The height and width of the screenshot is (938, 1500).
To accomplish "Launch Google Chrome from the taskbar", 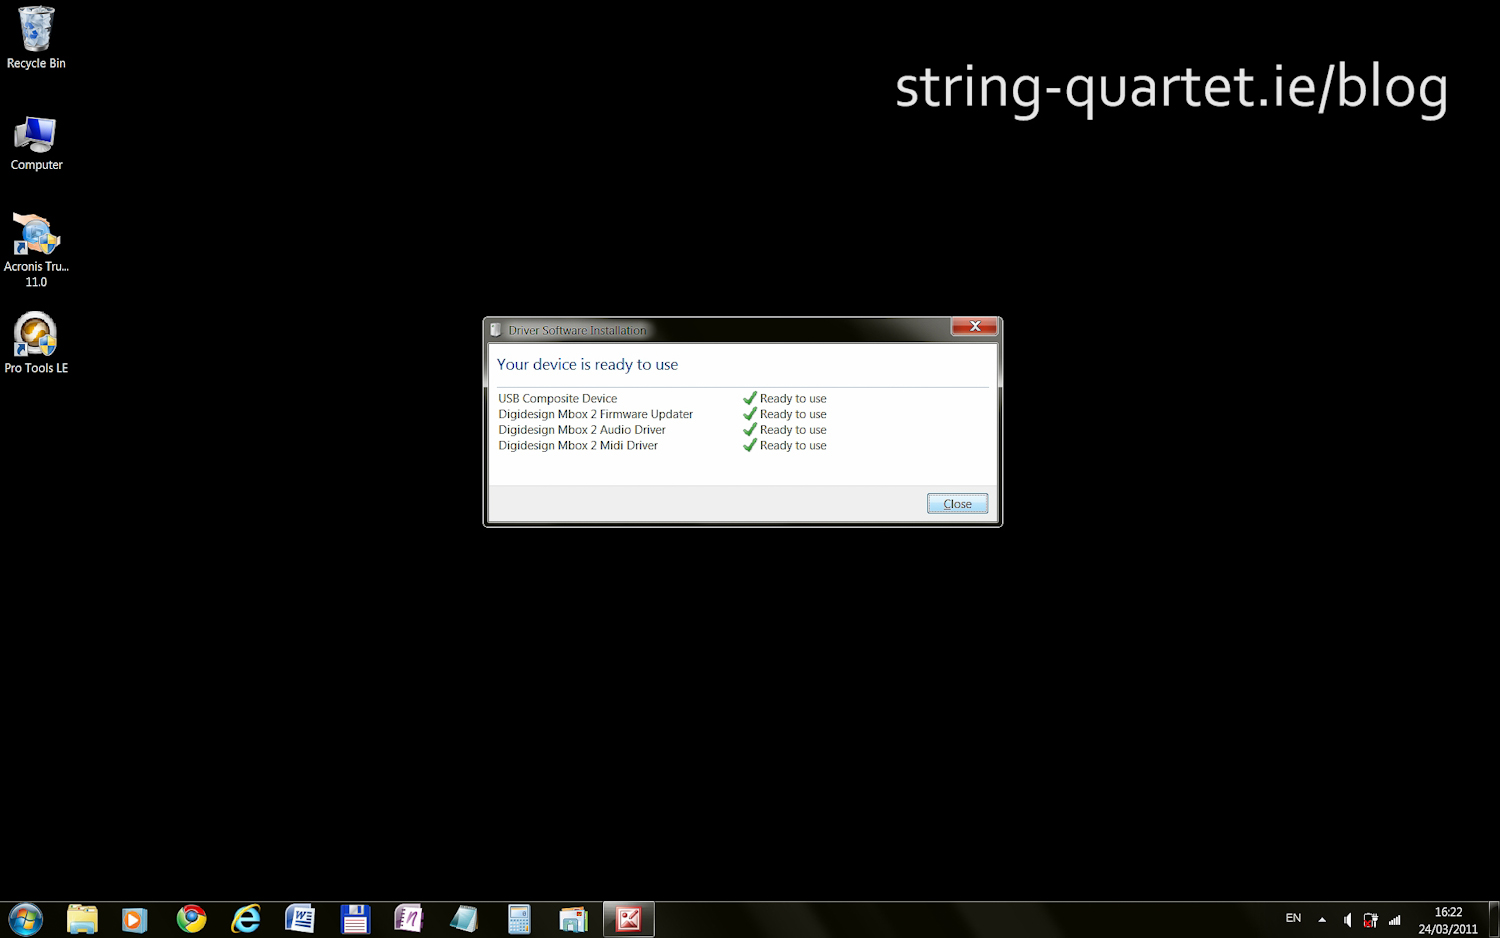I will coord(191,919).
